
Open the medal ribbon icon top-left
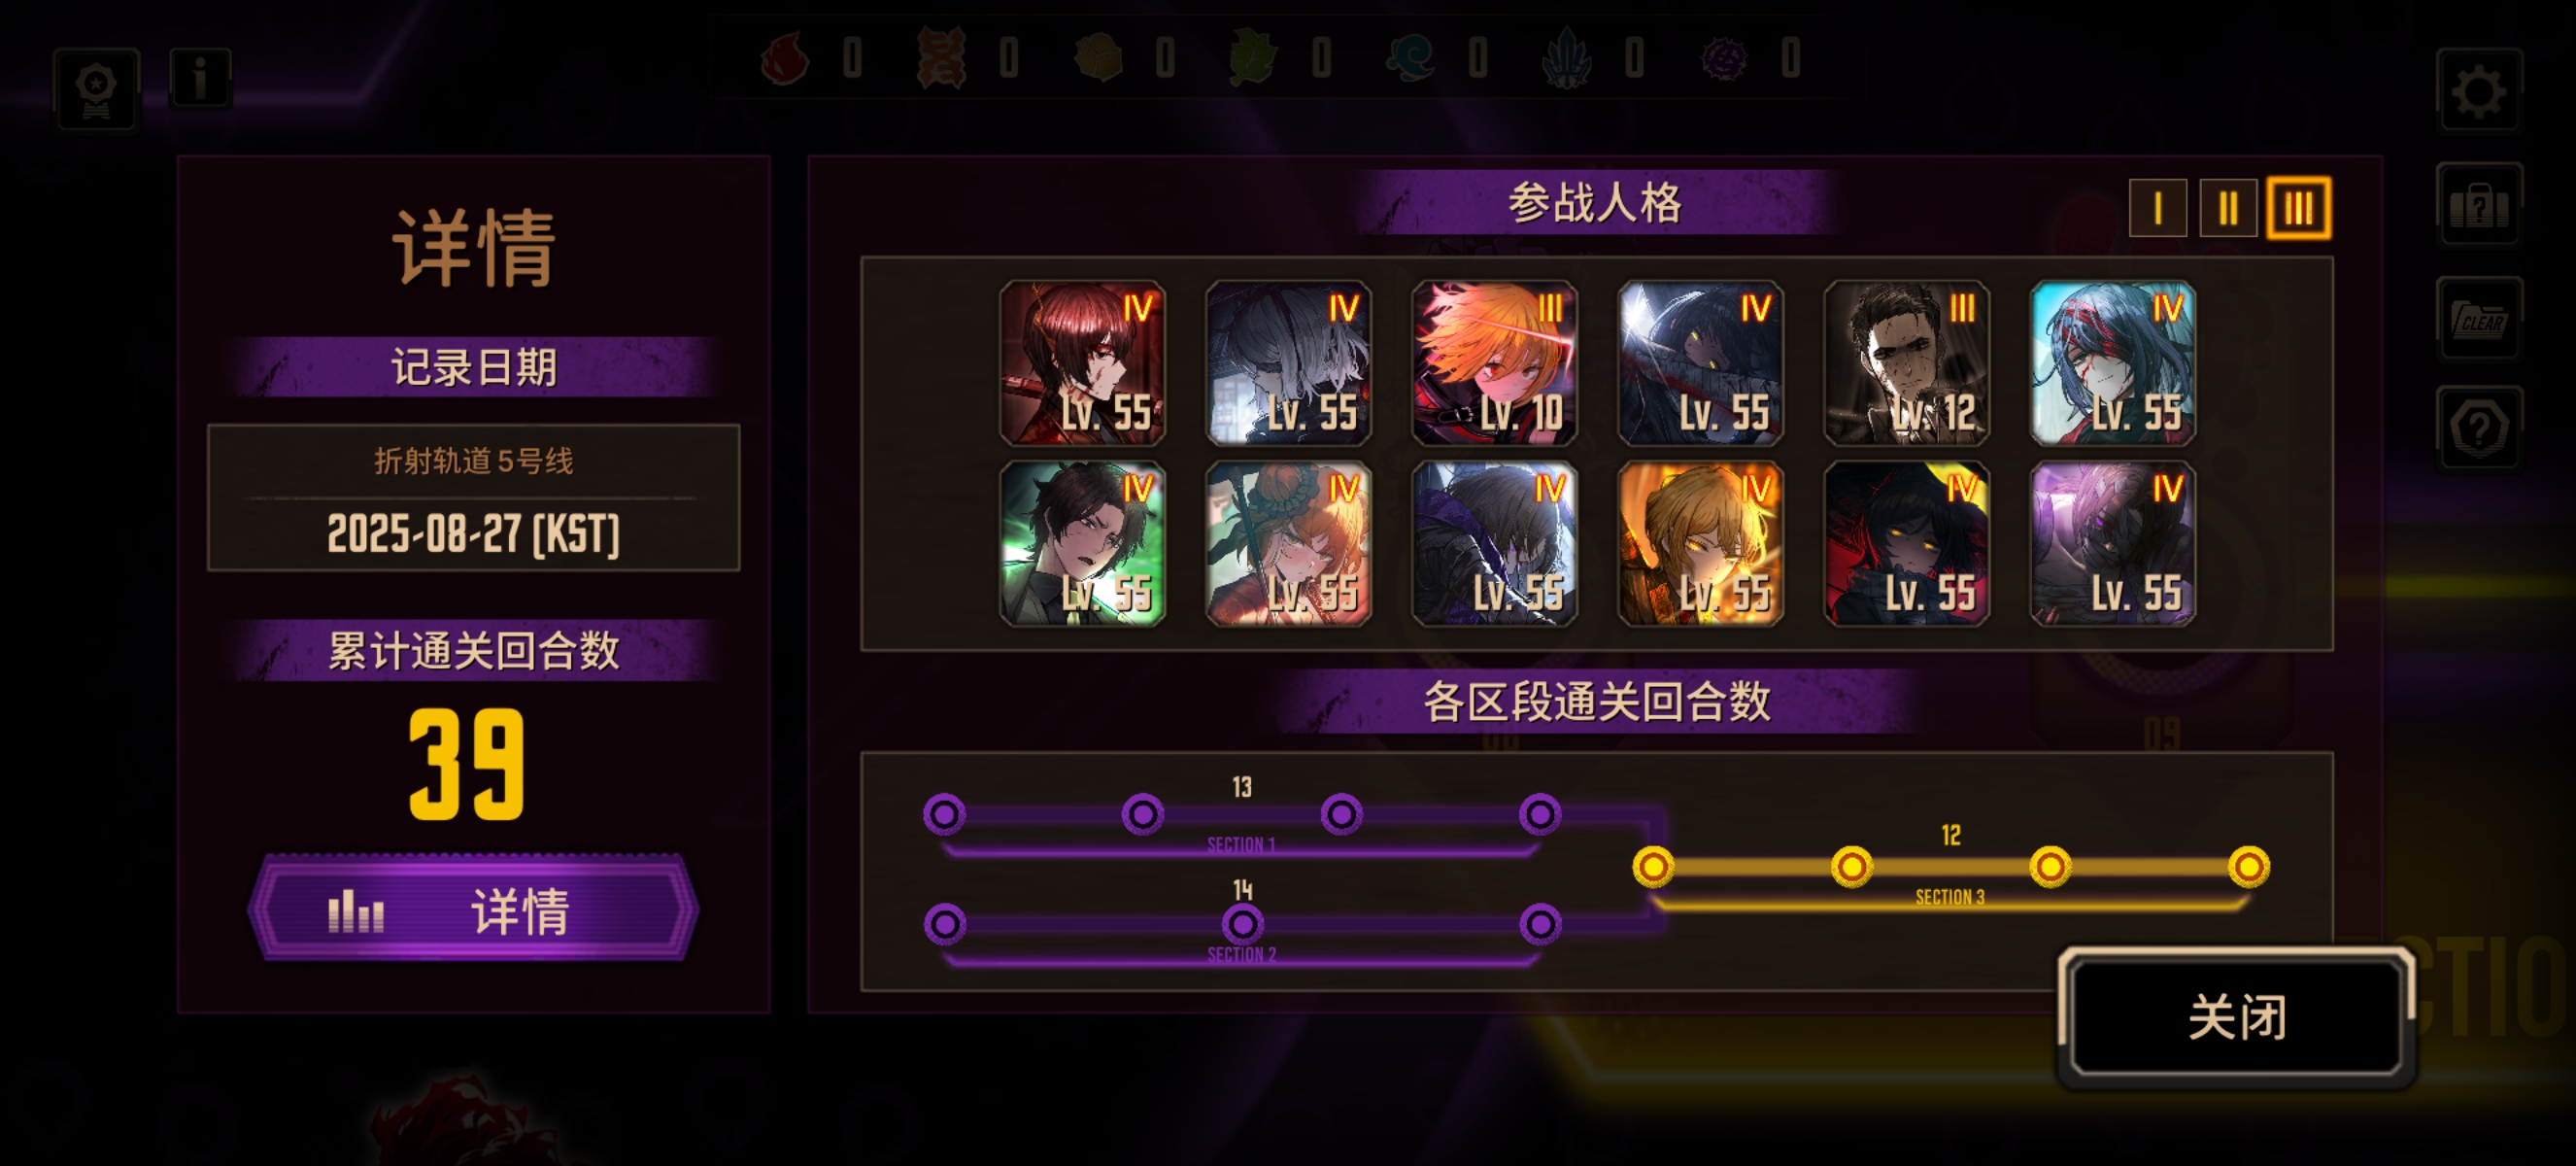click(96, 88)
